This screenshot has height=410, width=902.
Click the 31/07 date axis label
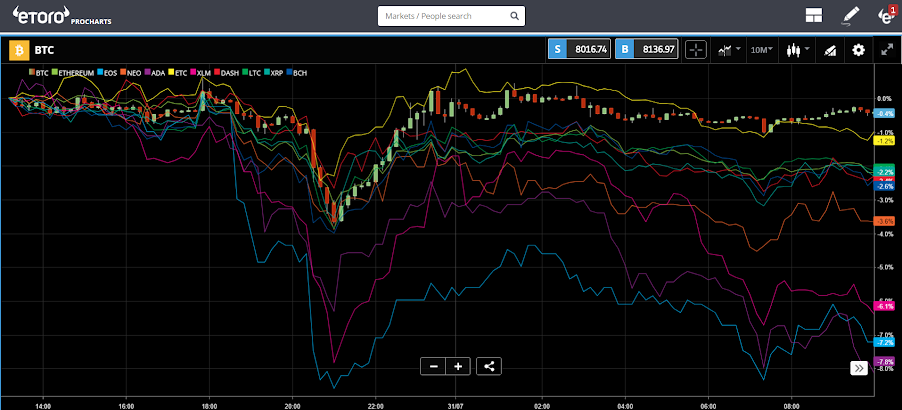(455, 405)
